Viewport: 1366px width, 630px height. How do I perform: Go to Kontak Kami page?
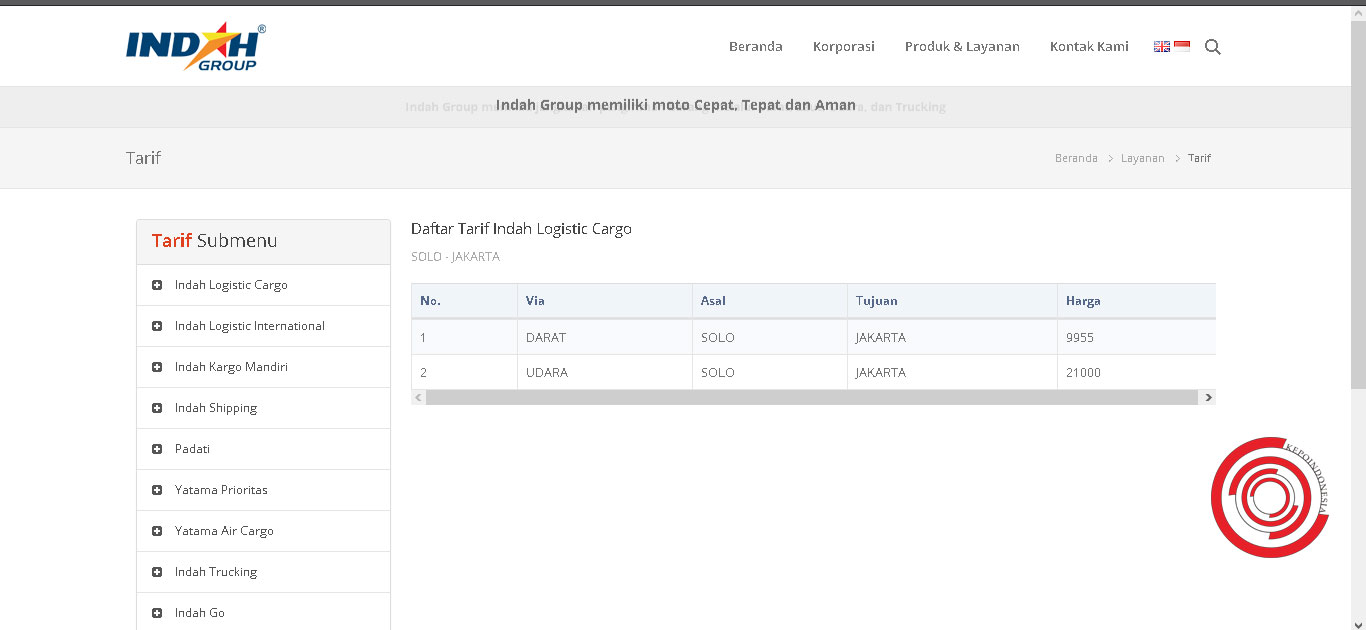(1089, 47)
